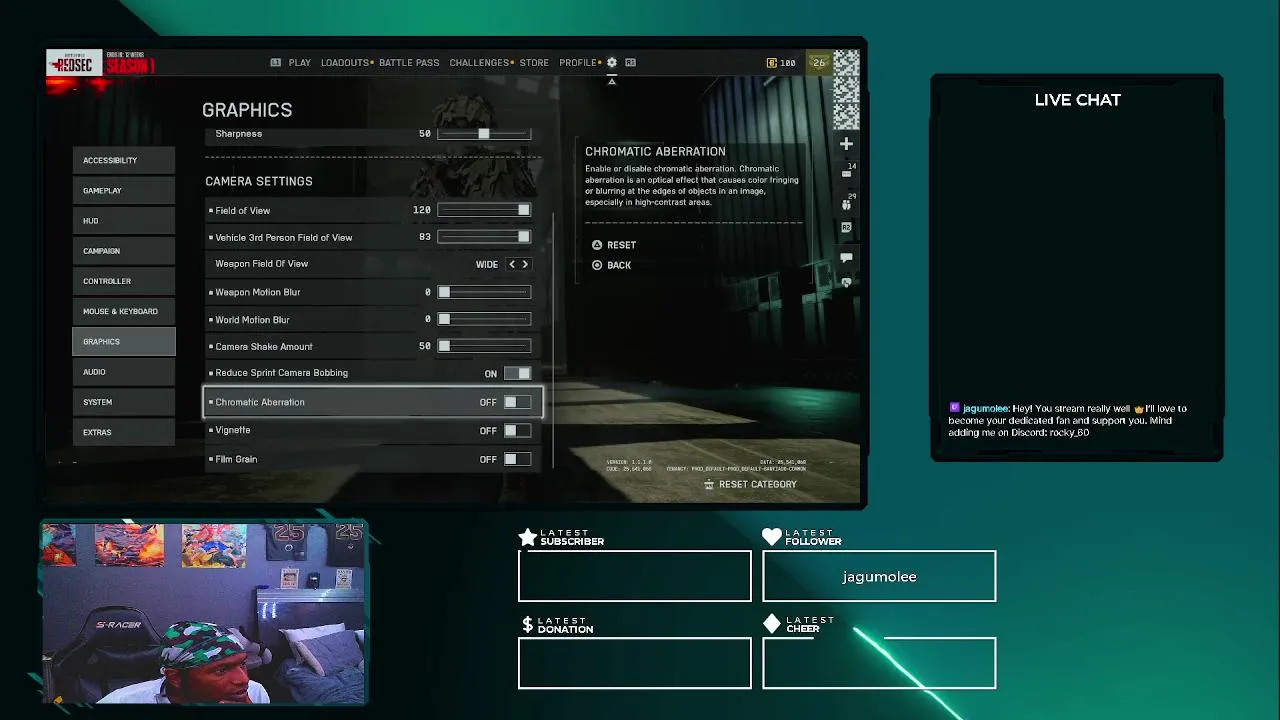Click the Camera Settings section heading

[259, 181]
